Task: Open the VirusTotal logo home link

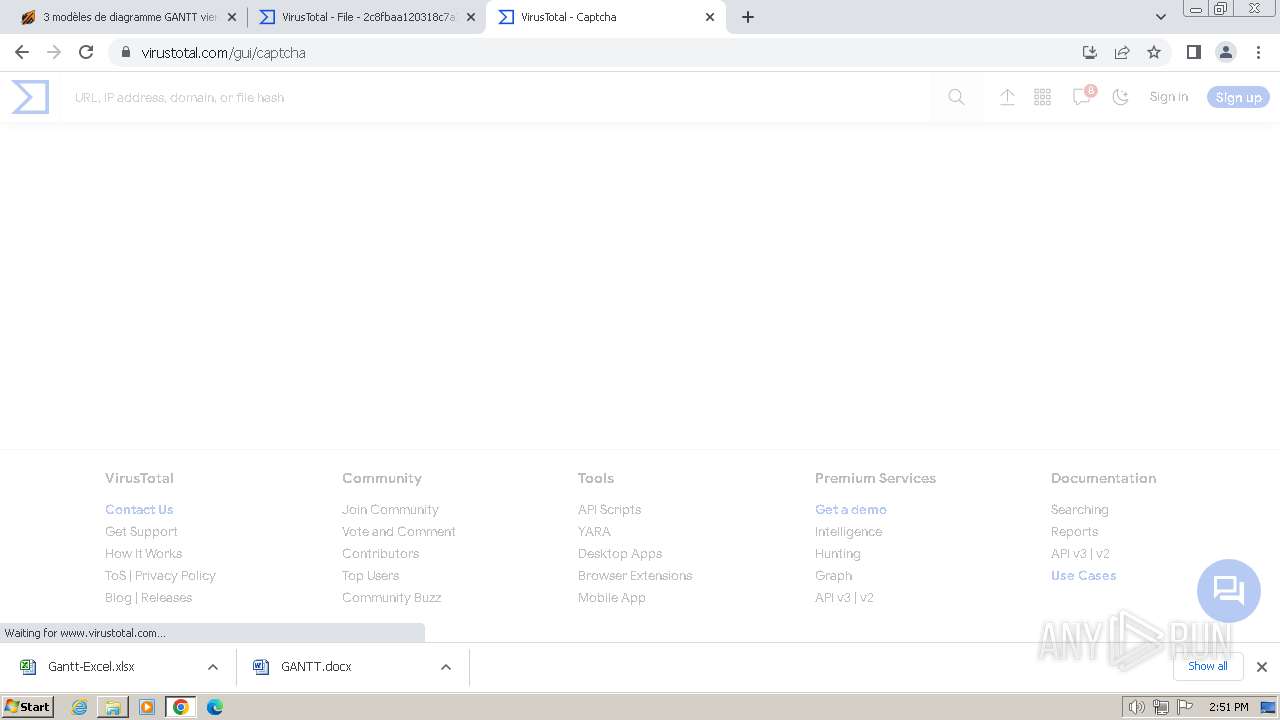Action: click(x=30, y=97)
